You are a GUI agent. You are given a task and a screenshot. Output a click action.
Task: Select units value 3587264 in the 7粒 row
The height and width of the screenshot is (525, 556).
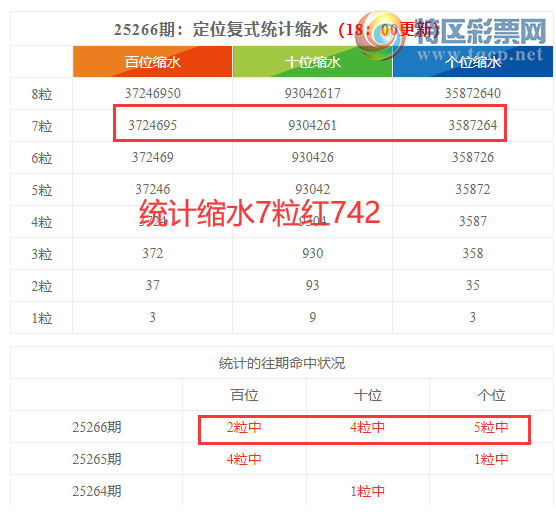473,125
